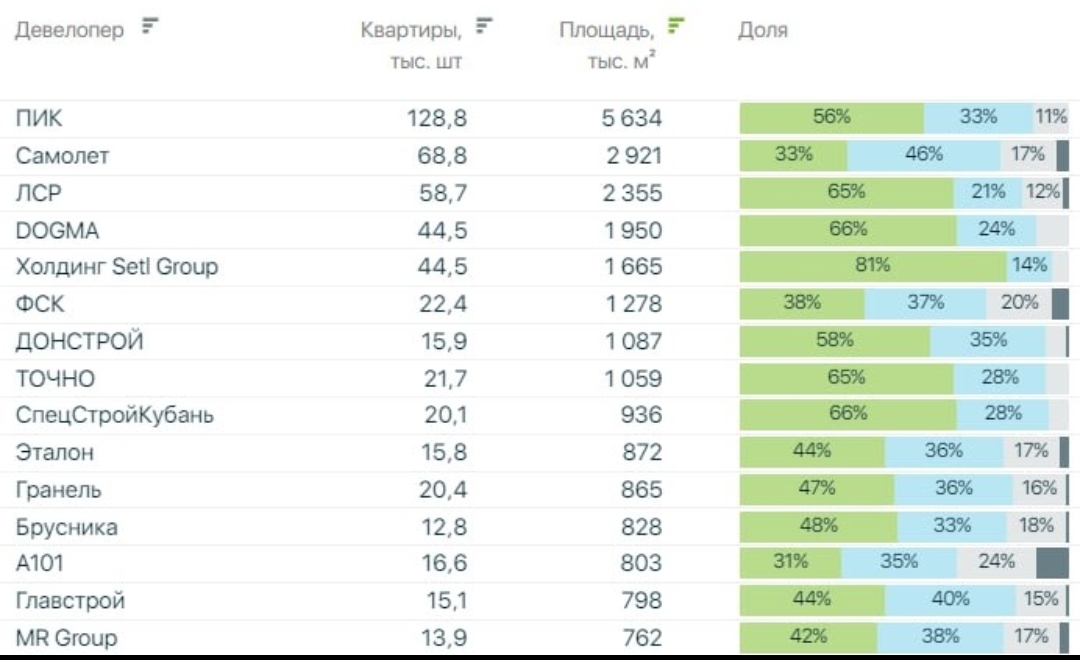The height and width of the screenshot is (660, 1080).
Task: Select the blue 40% segment for Главстрой
Action: [x=950, y=599]
